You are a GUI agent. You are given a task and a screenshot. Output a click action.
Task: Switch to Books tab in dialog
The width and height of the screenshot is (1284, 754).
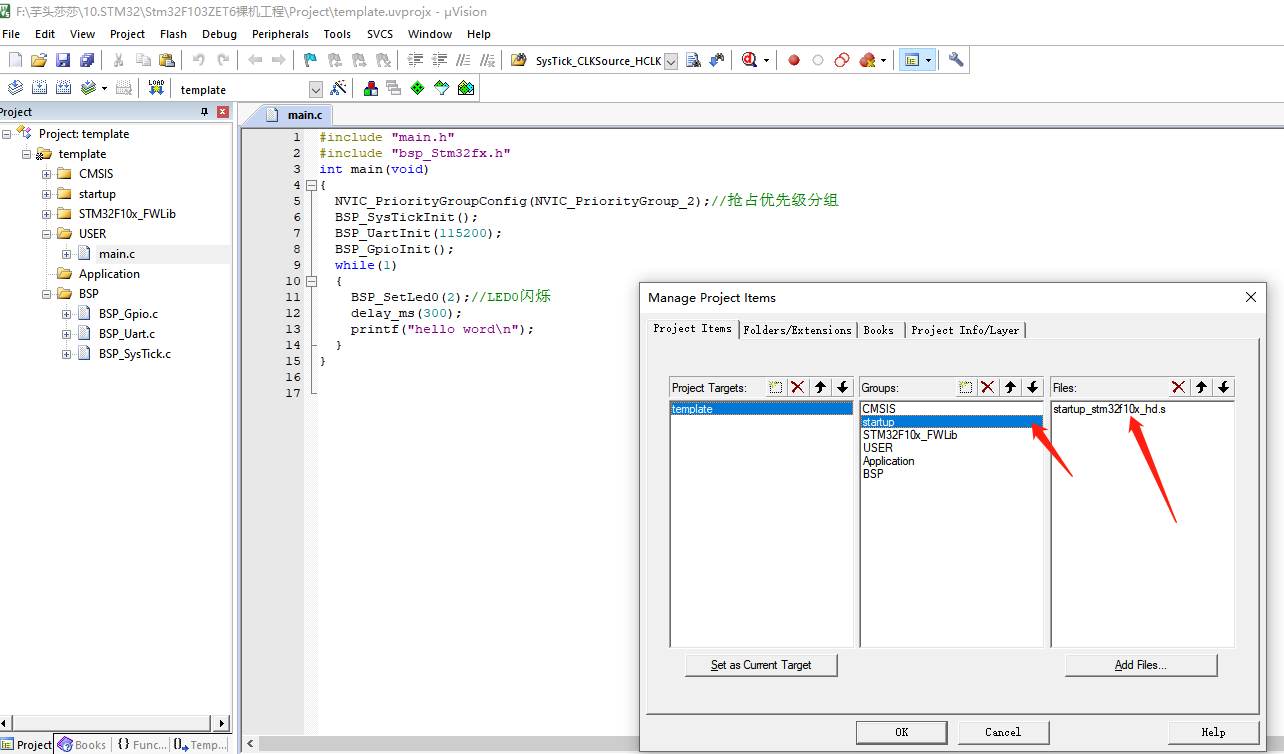tap(879, 330)
